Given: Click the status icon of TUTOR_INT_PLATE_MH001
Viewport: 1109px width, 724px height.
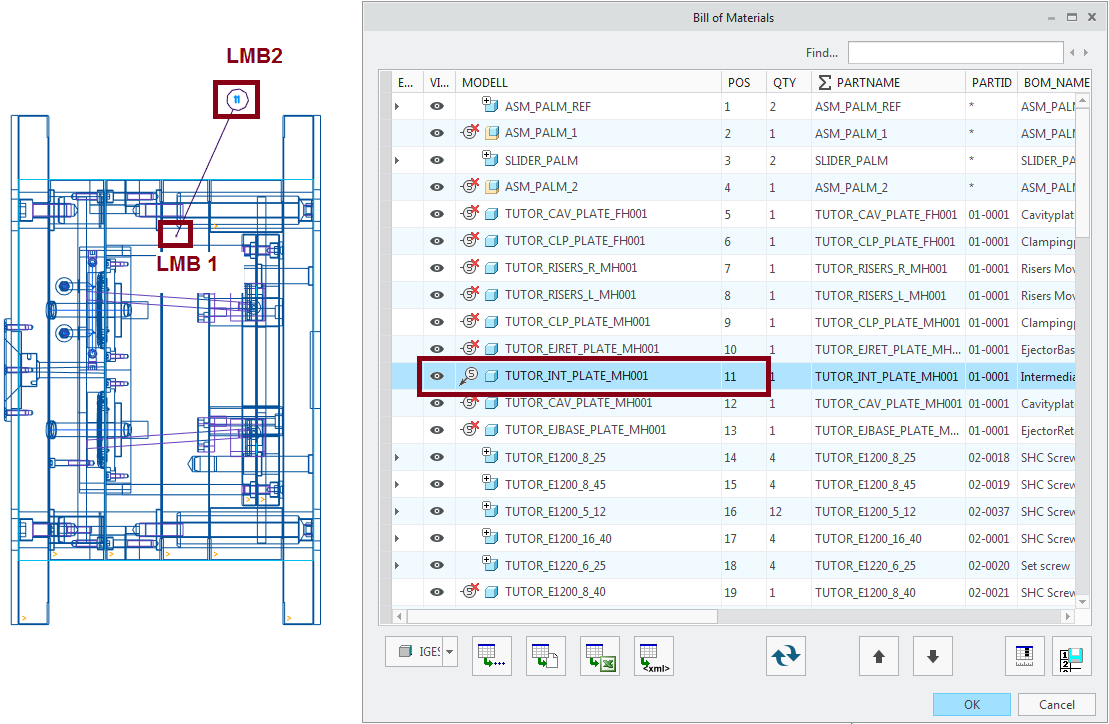Looking at the screenshot, I should 469,376.
